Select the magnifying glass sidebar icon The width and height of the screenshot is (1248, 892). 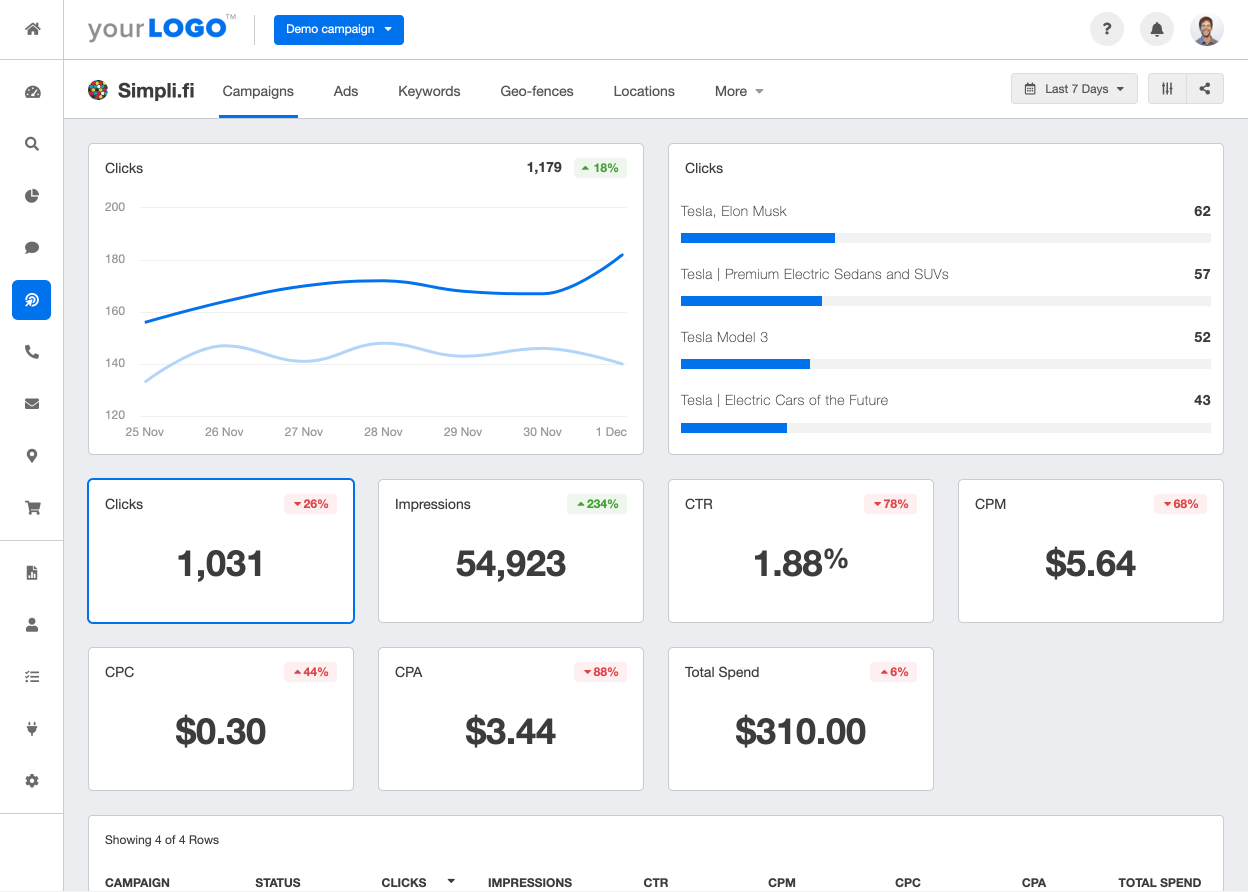[x=32, y=144]
